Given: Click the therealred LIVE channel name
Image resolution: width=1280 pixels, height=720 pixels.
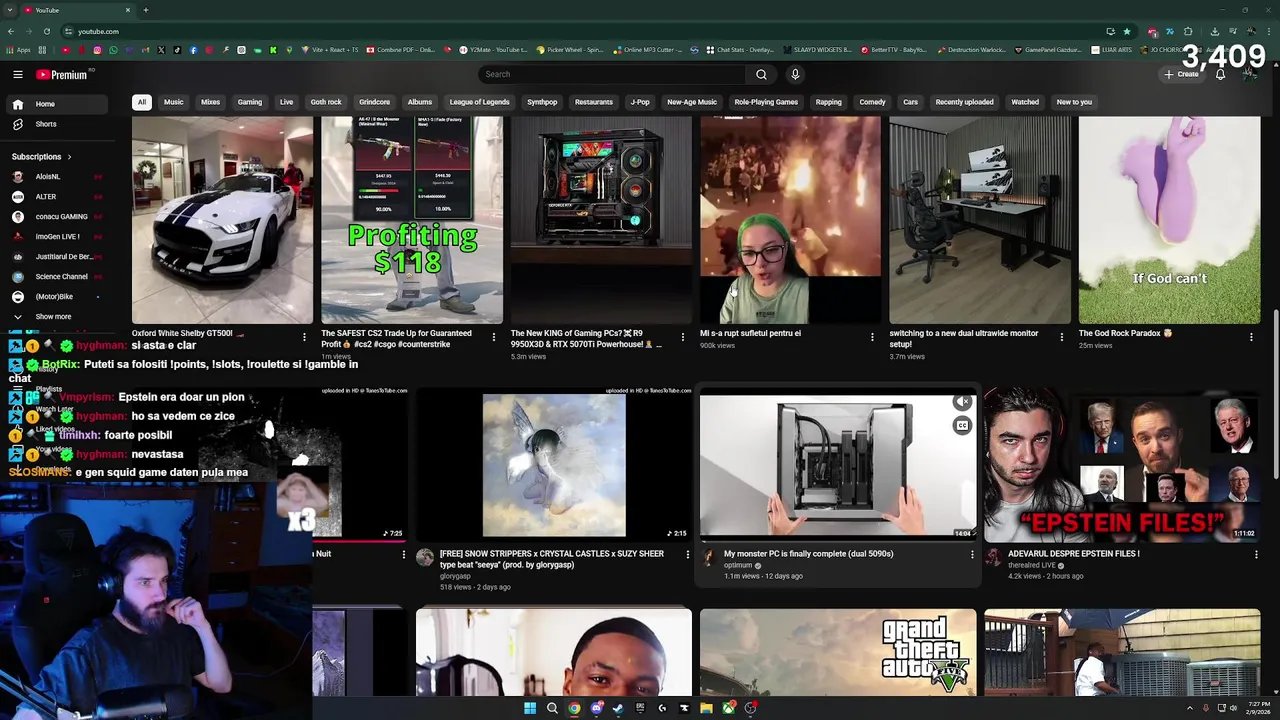Looking at the screenshot, I should (1031, 565).
